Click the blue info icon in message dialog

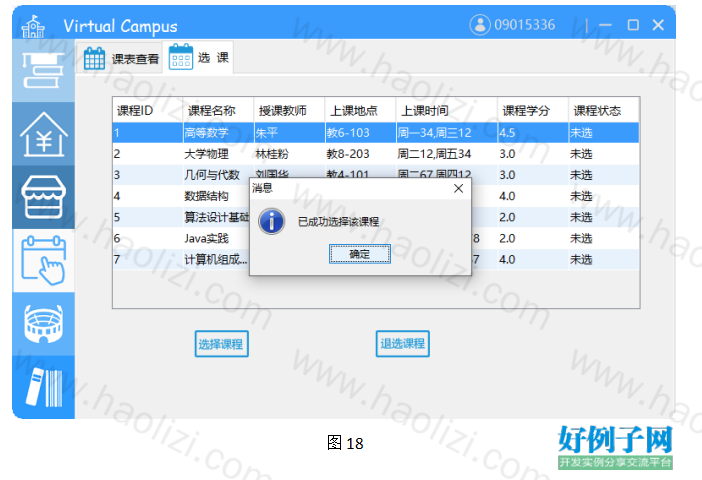[271, 221]
